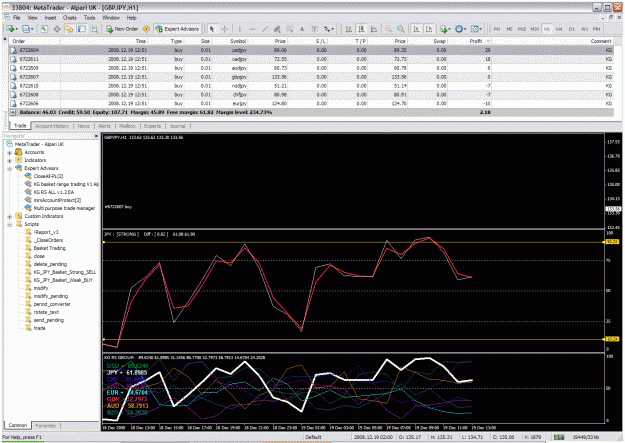The height and width of the screenshot is (443, 625).
Task: Click the zoom out magnifier icon
Action: (x=401, y=29)
